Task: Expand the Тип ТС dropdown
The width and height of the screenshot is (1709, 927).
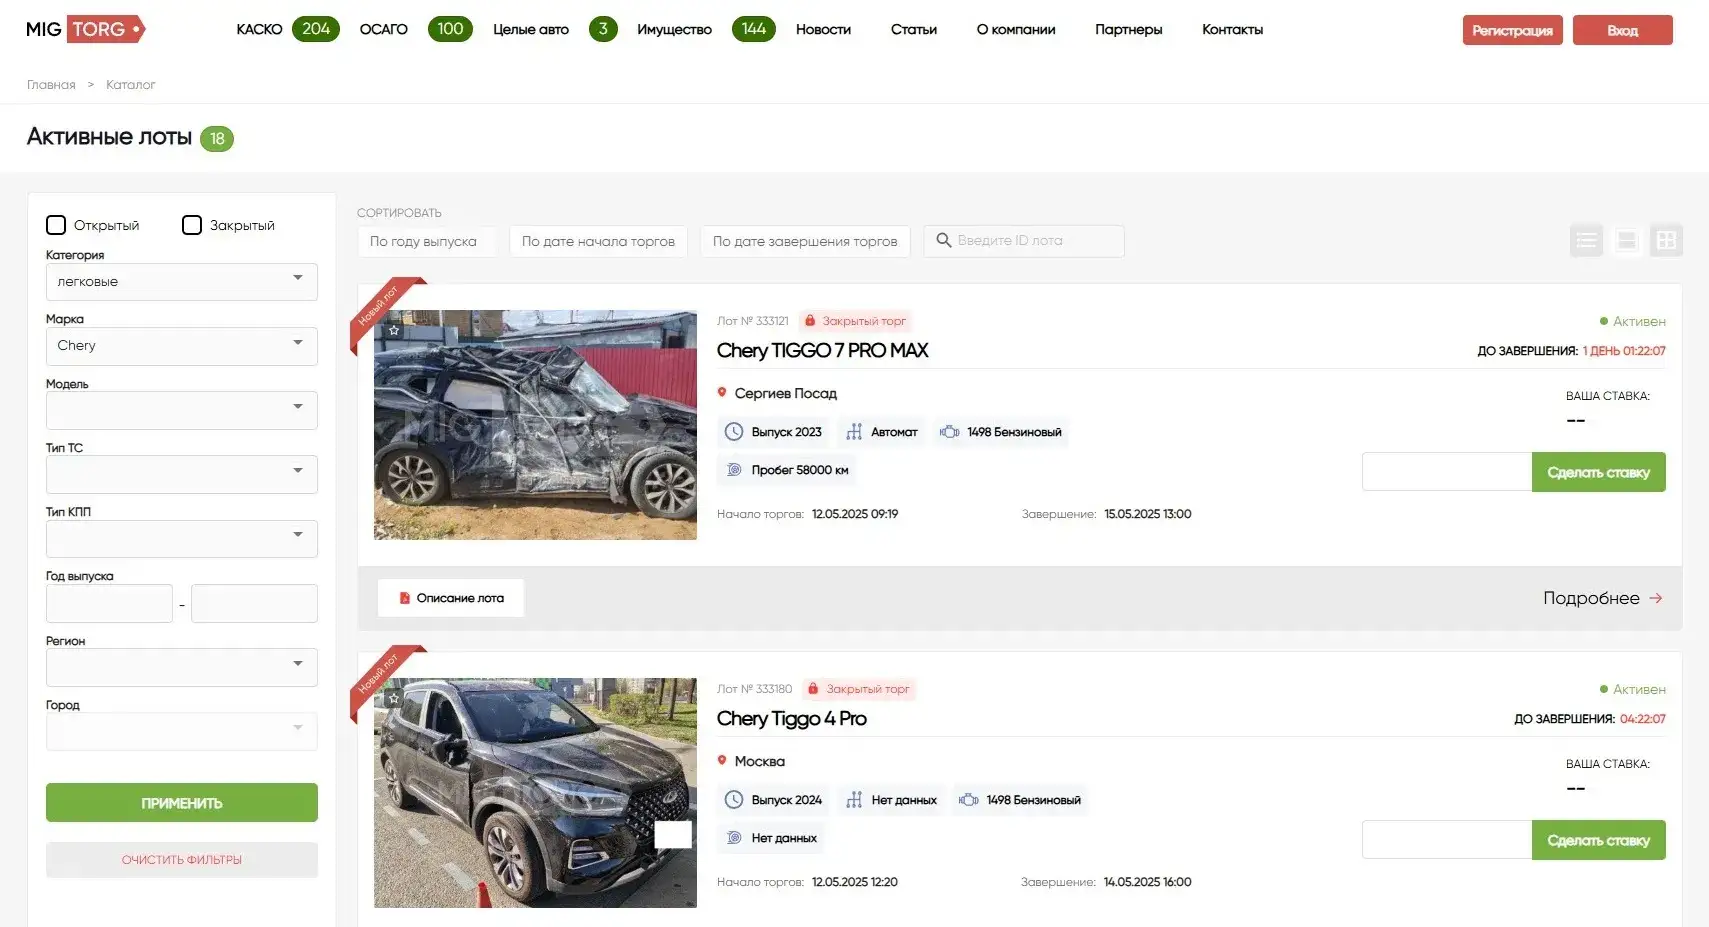Action: pyautogui.click(x=182, y=474)
